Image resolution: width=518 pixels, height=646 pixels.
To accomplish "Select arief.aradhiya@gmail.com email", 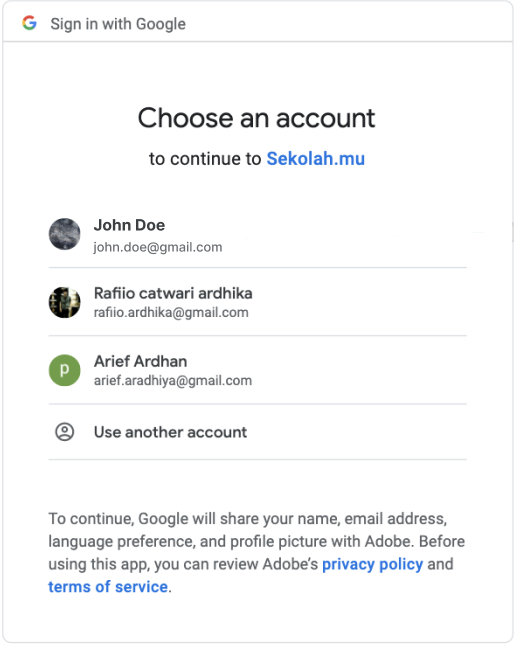I will click(173, 381).
